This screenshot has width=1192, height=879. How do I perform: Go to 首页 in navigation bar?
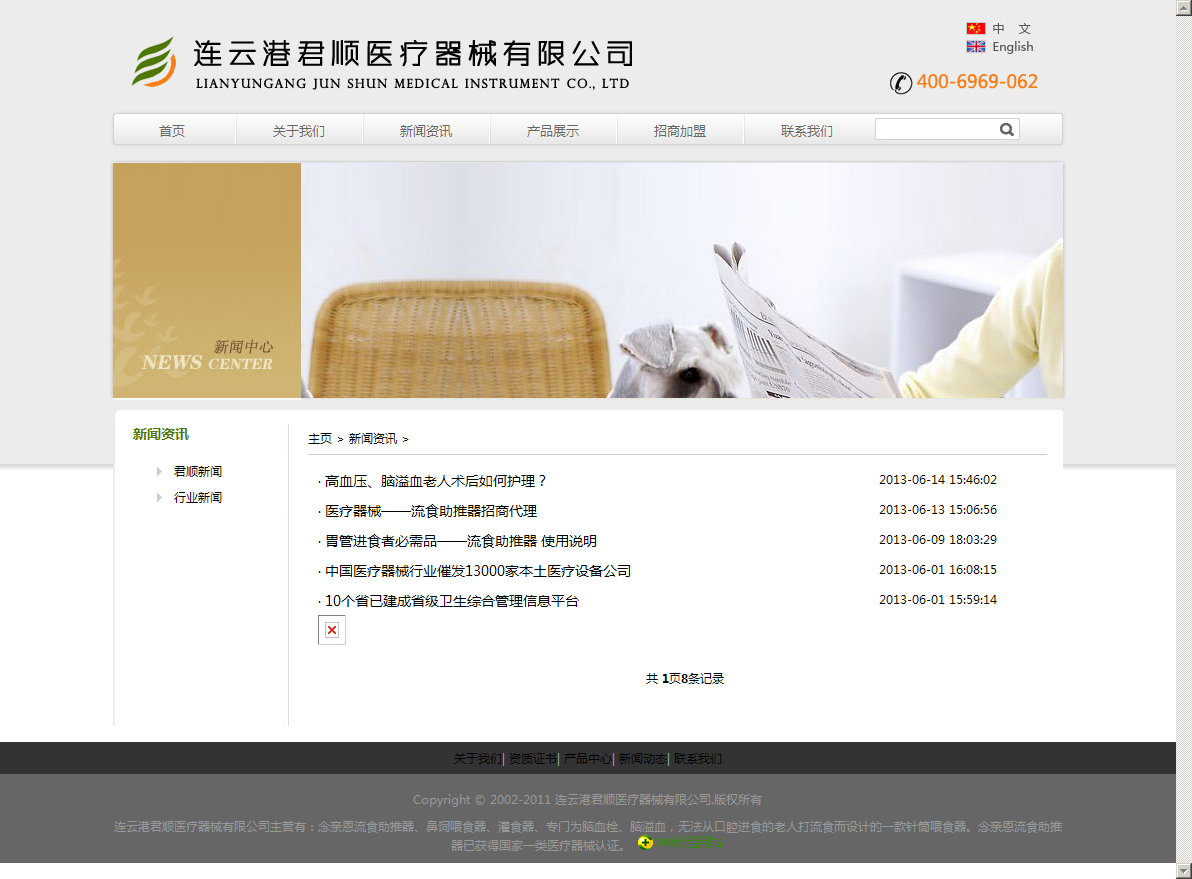click(172, 131)
